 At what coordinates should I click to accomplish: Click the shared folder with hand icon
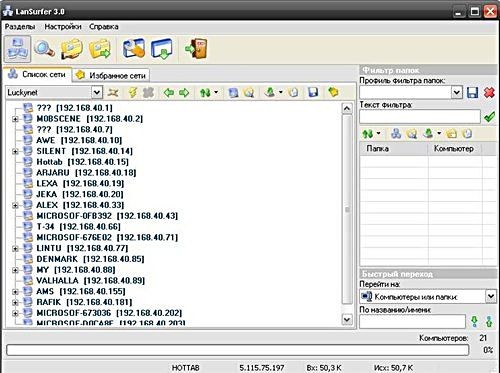72,49
